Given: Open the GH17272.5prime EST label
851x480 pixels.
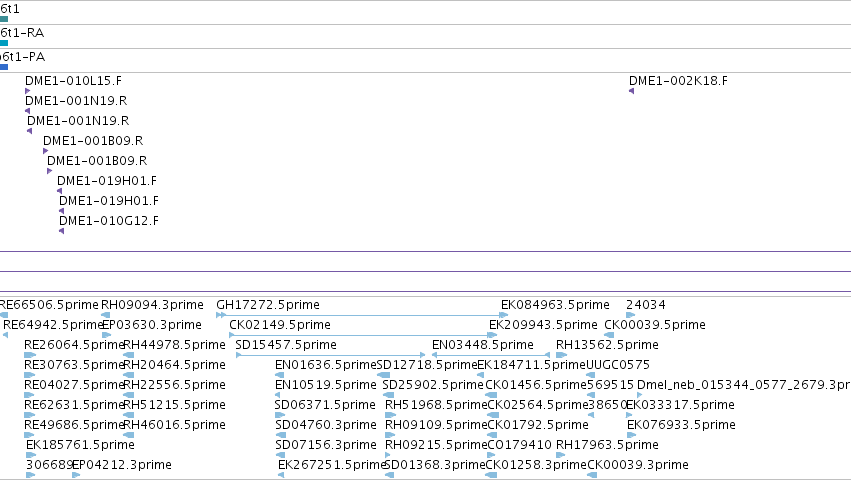Looking at the screenshot, I should (x=268, y=305).
